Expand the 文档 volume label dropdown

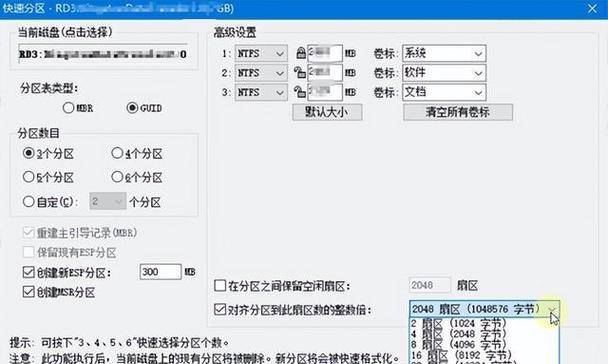pyautogui.click(x=478, y=93)
